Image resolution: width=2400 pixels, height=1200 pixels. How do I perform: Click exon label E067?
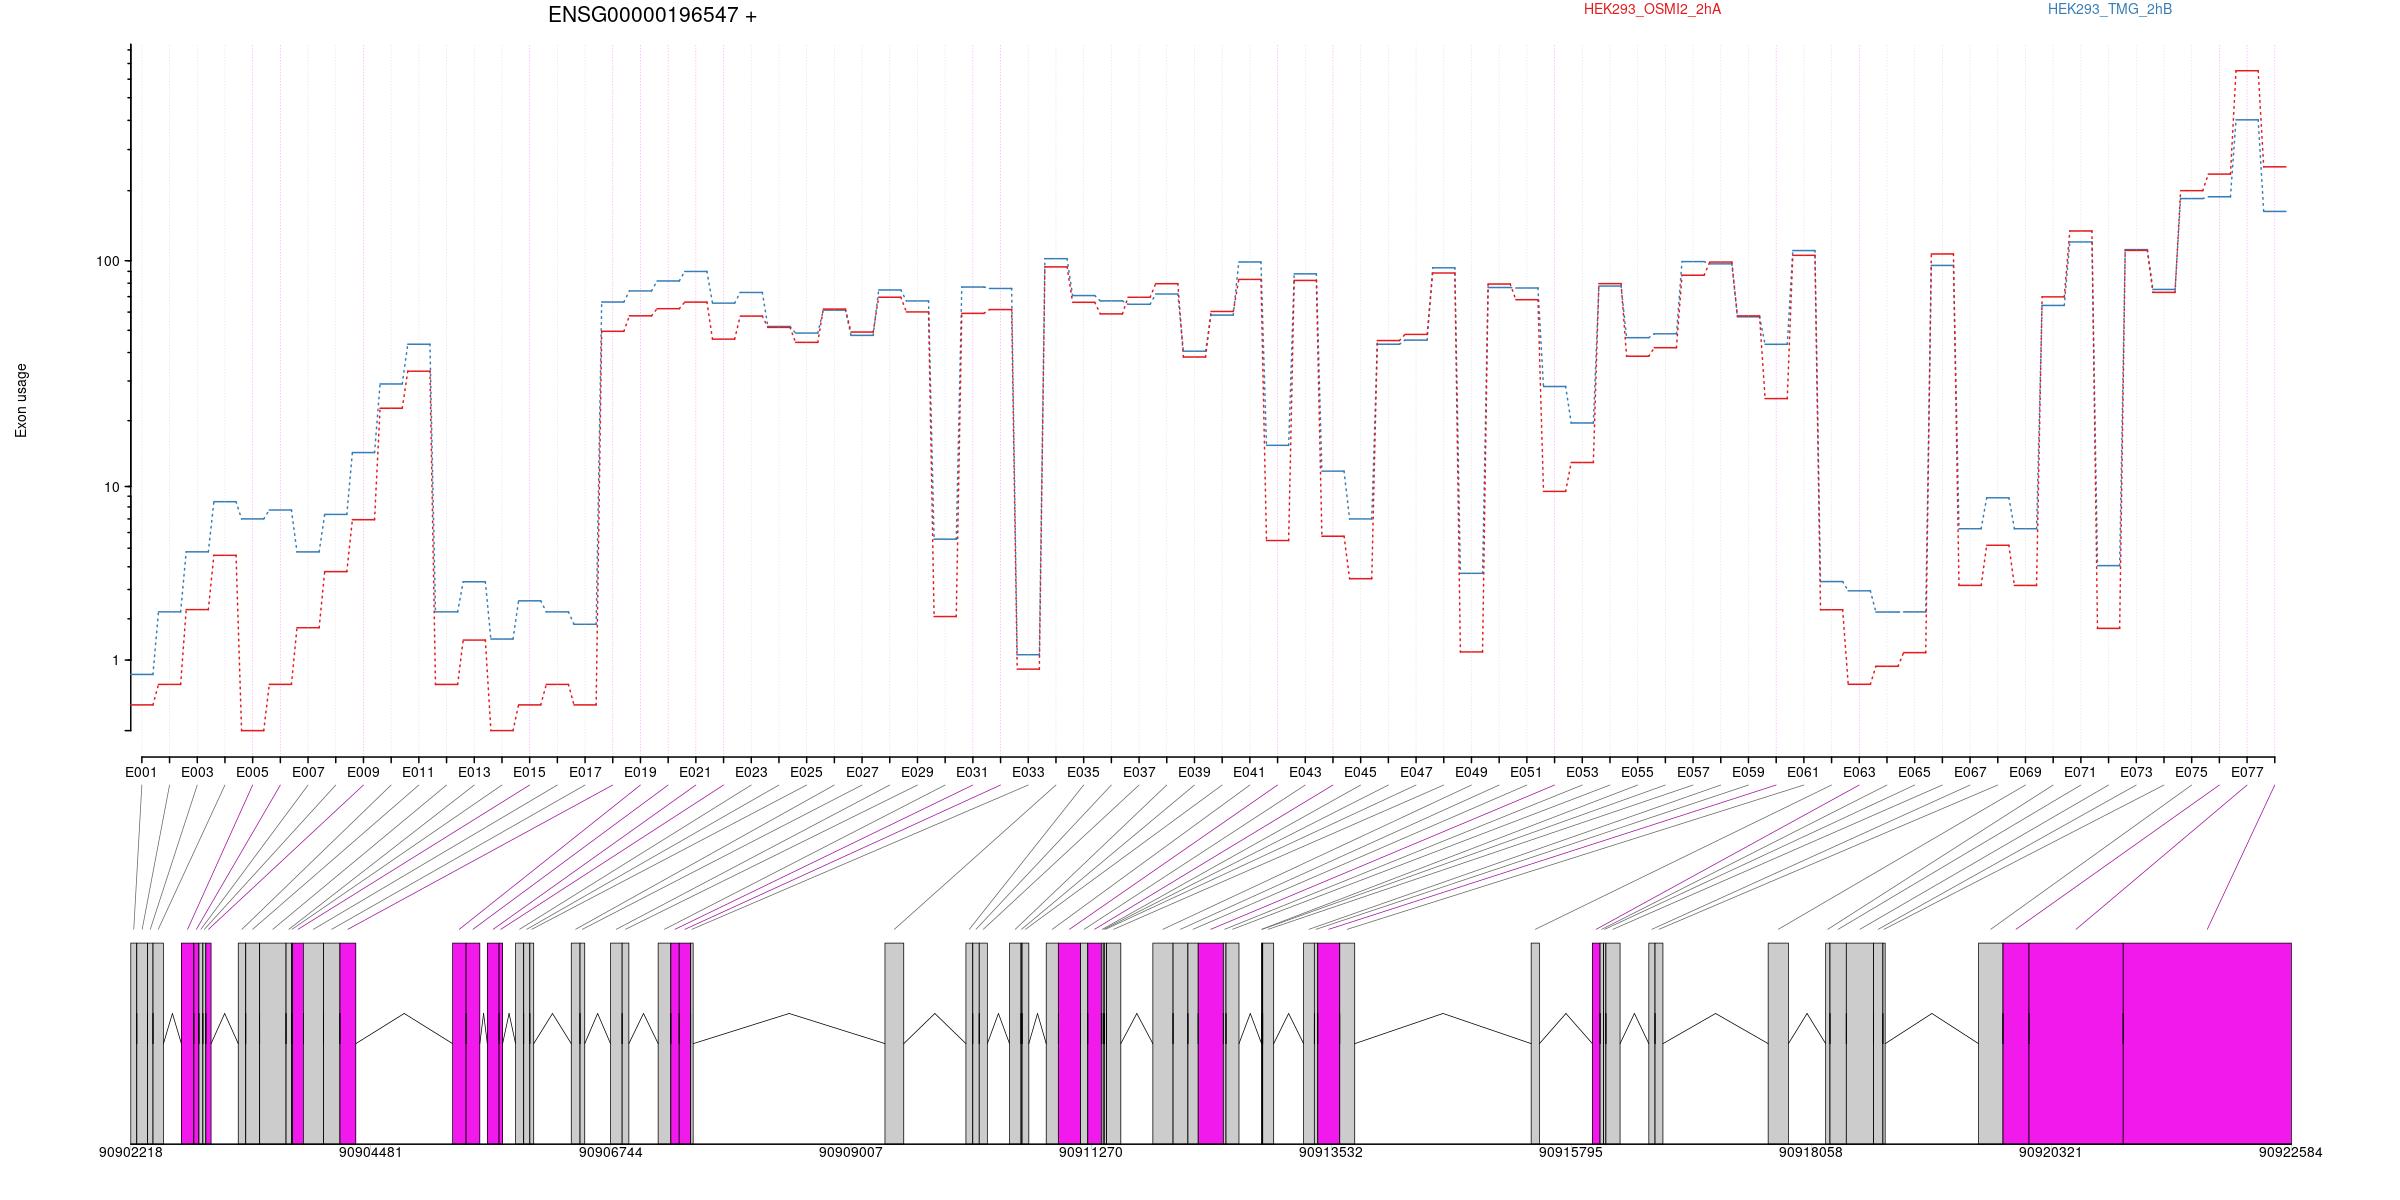(x=1970, y=772)
